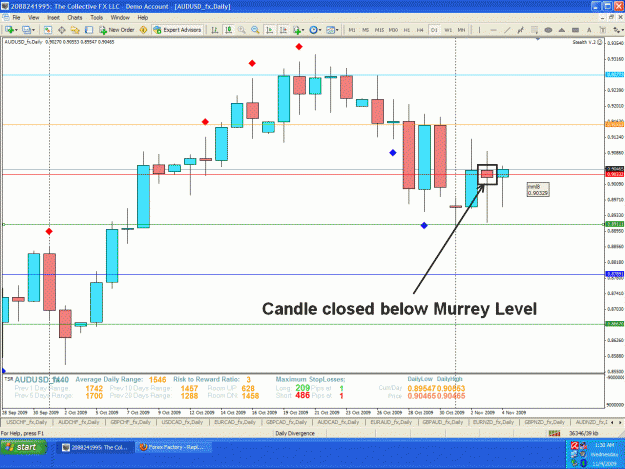Image resolution: width=625 pixels, height=469 pixels.
Task: Select the equidistant channel tool
Action: pyautogui.click(x=521, y=30)
